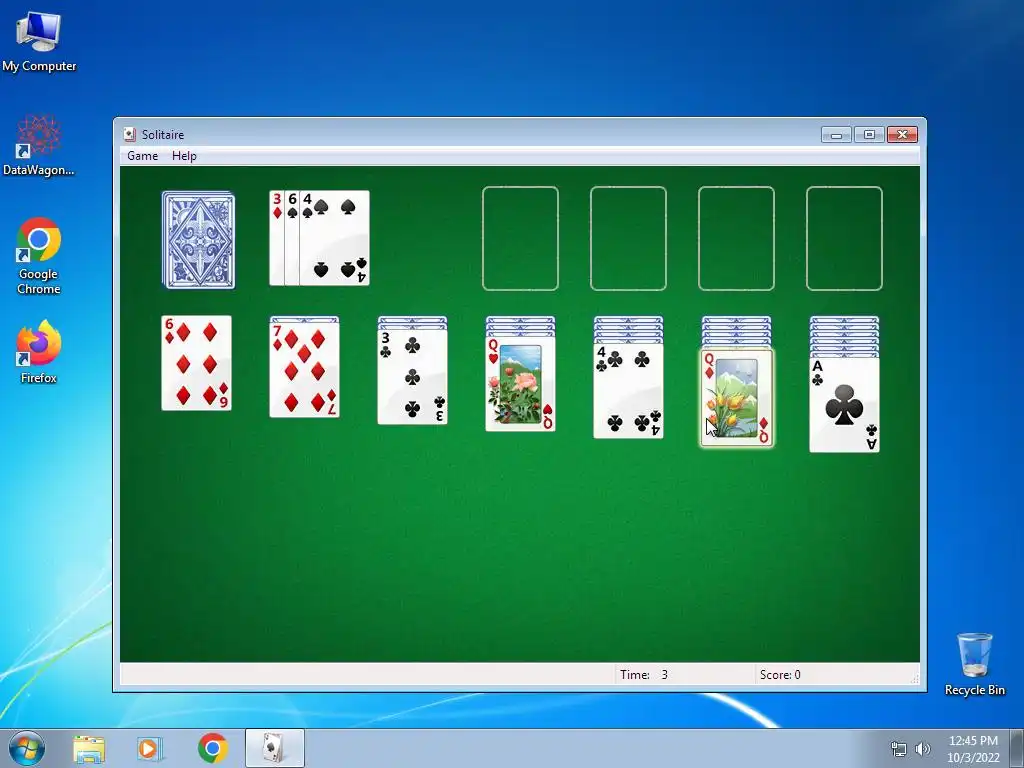
Task: Close the Solitaire window
Action: click(x=902, y=135)
